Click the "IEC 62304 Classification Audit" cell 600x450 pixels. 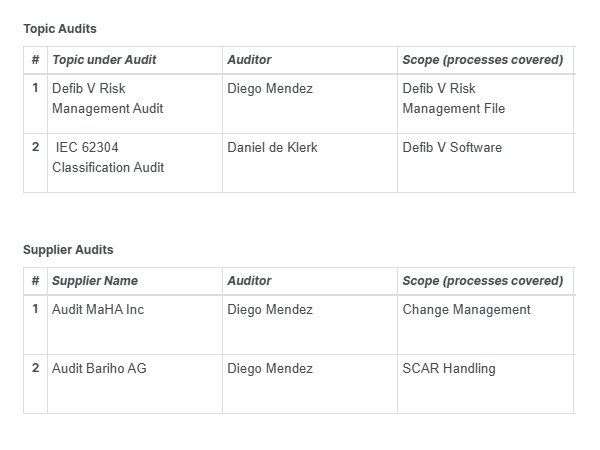(107, 157)
